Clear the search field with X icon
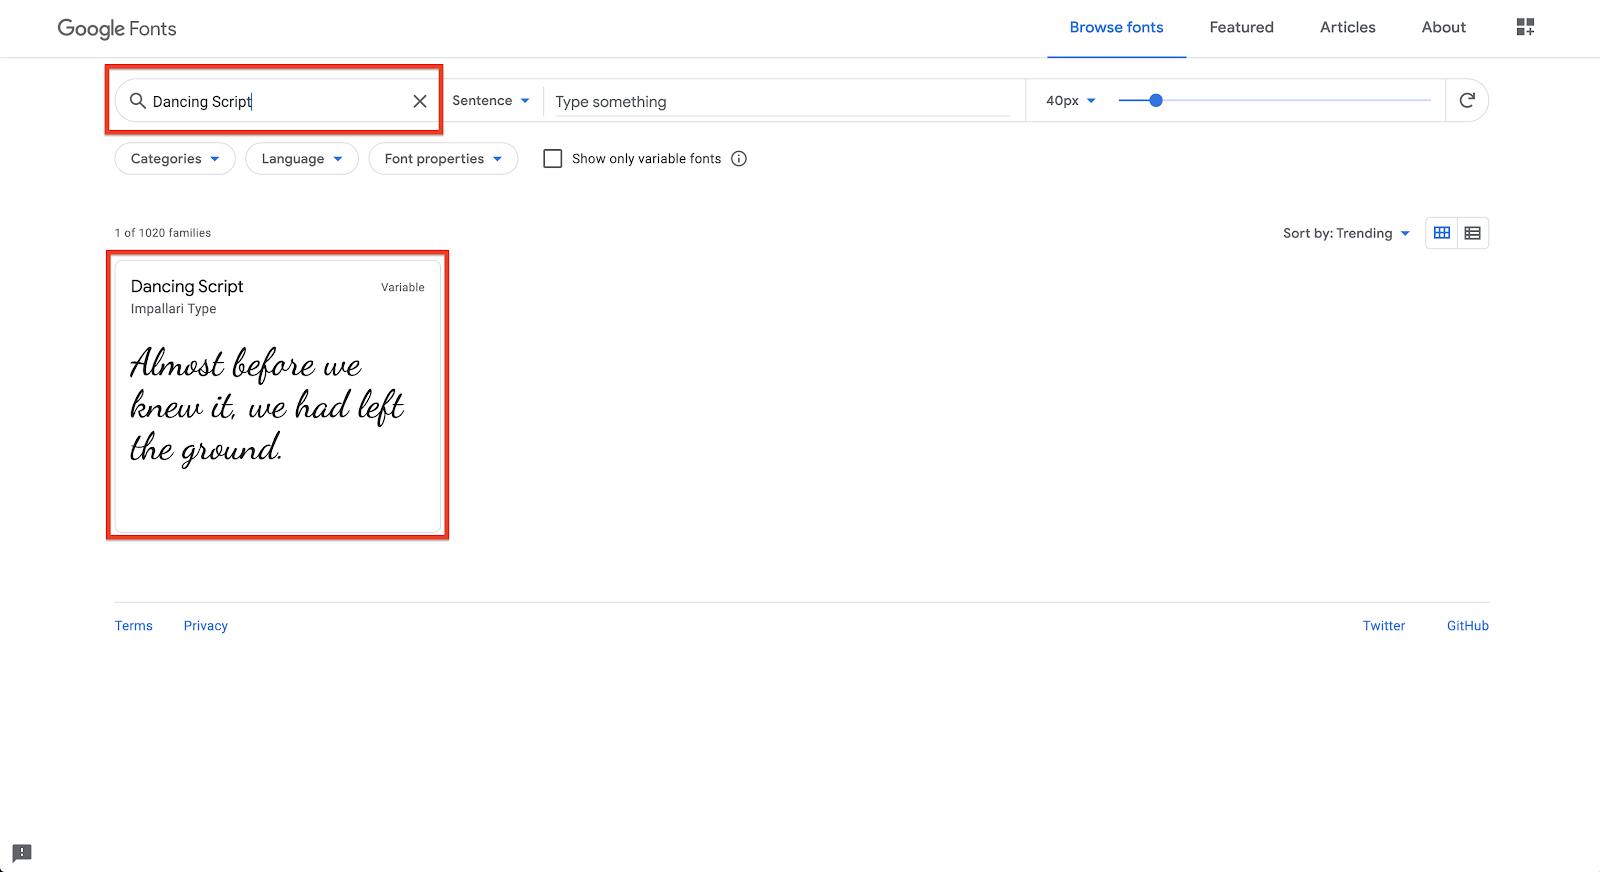This screenshot has height=872, width=1600. point(420,101)
